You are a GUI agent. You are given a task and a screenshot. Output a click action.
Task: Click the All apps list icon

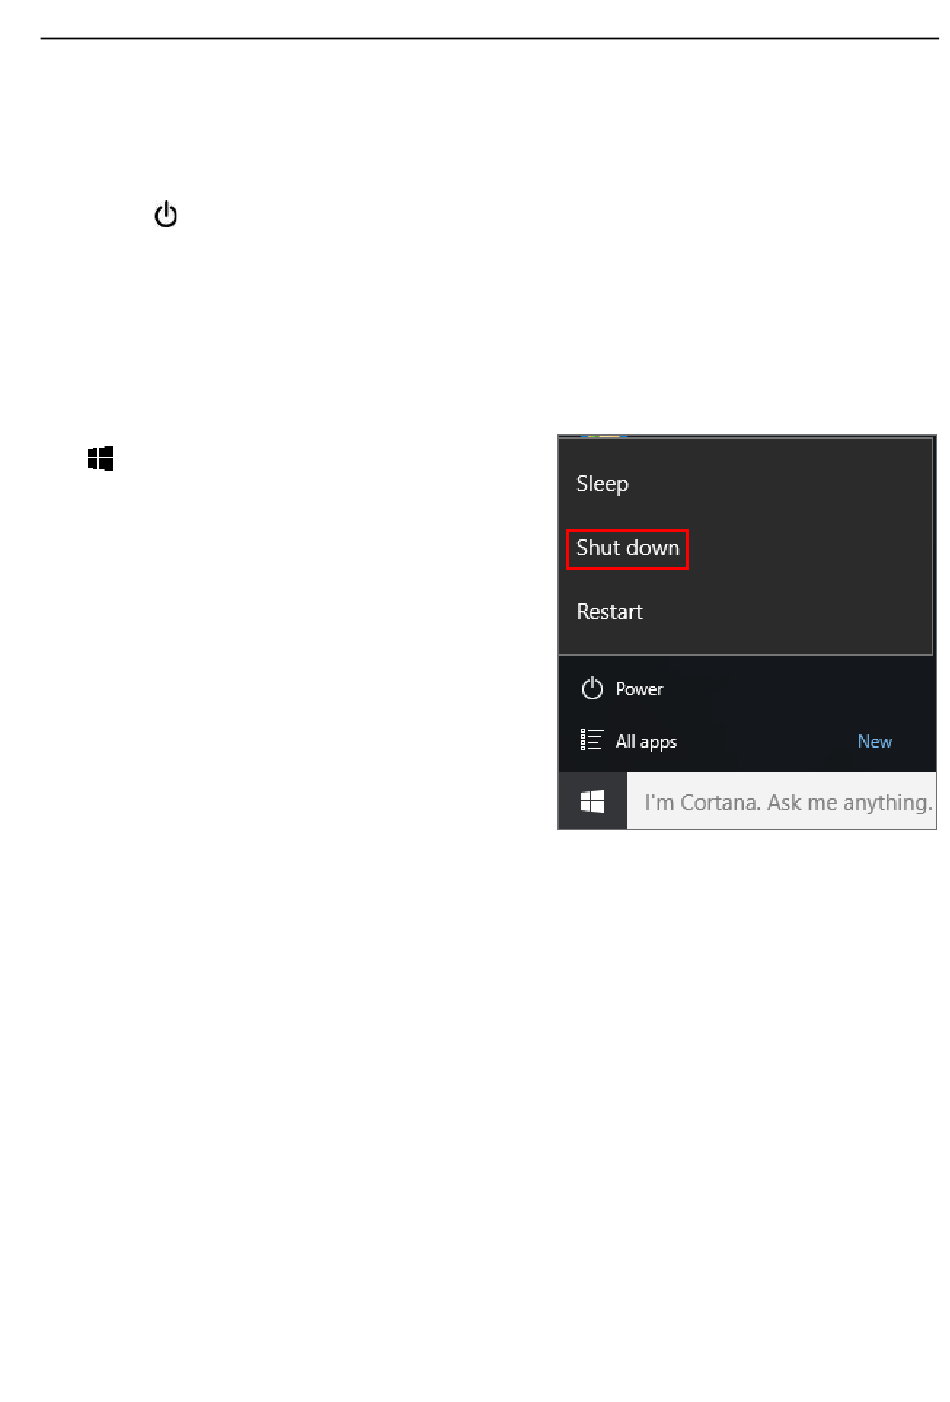591,740
